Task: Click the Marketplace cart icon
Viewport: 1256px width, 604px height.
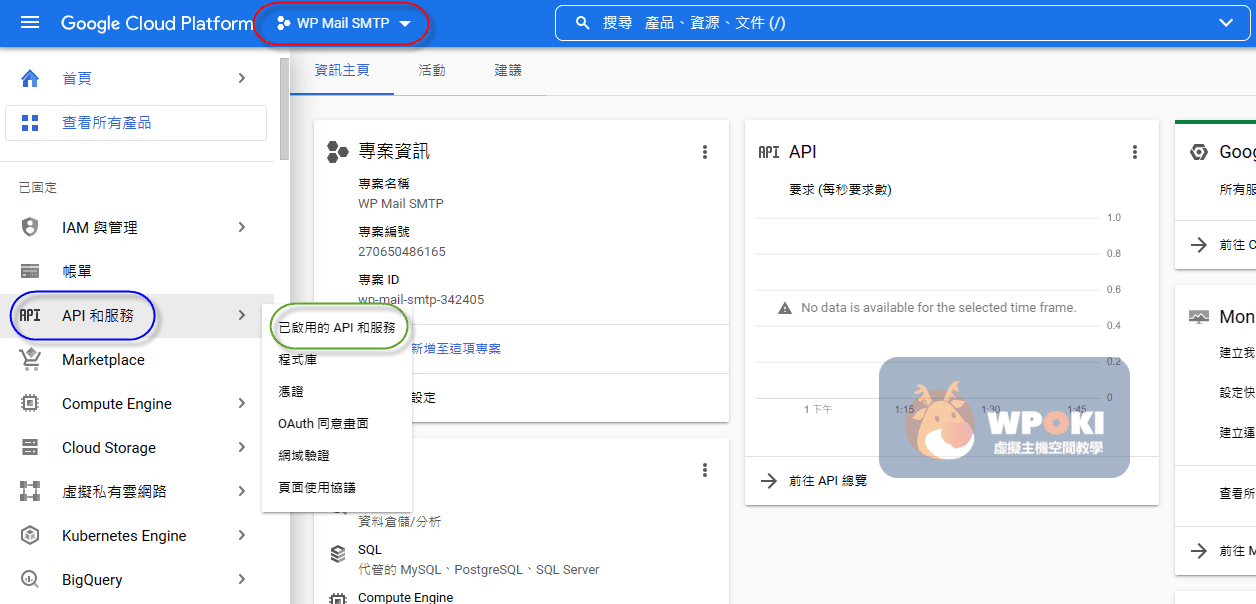Action: coord(30,360)
